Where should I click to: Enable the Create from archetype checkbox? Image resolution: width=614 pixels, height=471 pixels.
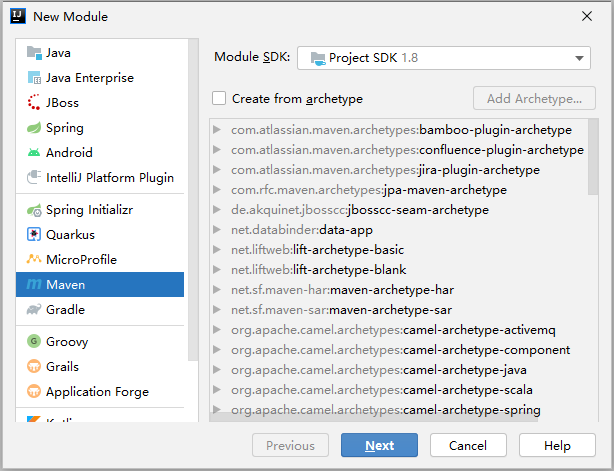tap(219, 99)
